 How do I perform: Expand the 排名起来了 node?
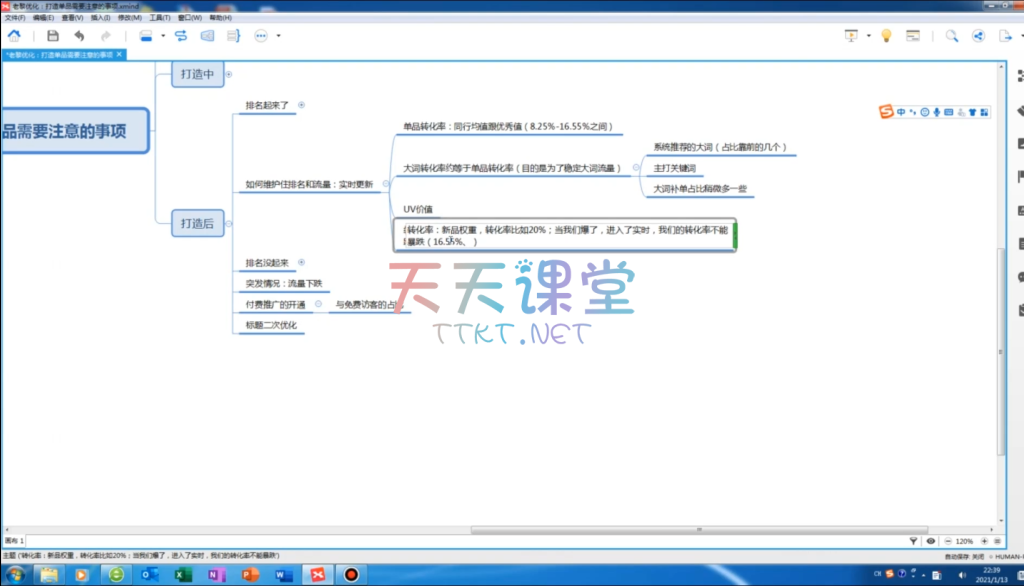click(302, 104)
